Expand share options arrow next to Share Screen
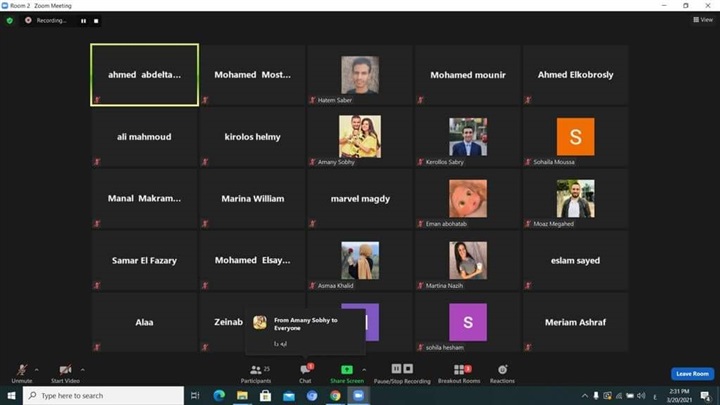The width and height of the screenshot is (720, 405). [x=364, y=369]
